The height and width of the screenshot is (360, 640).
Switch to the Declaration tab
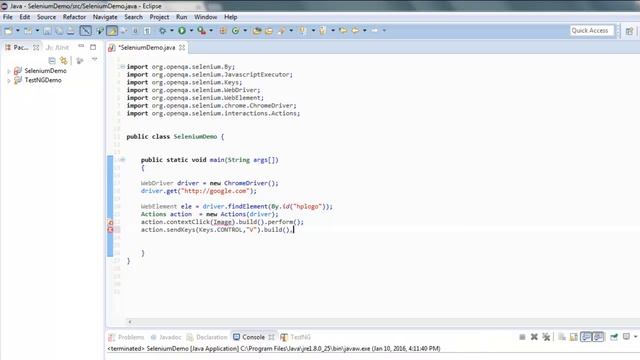point(207,337)
